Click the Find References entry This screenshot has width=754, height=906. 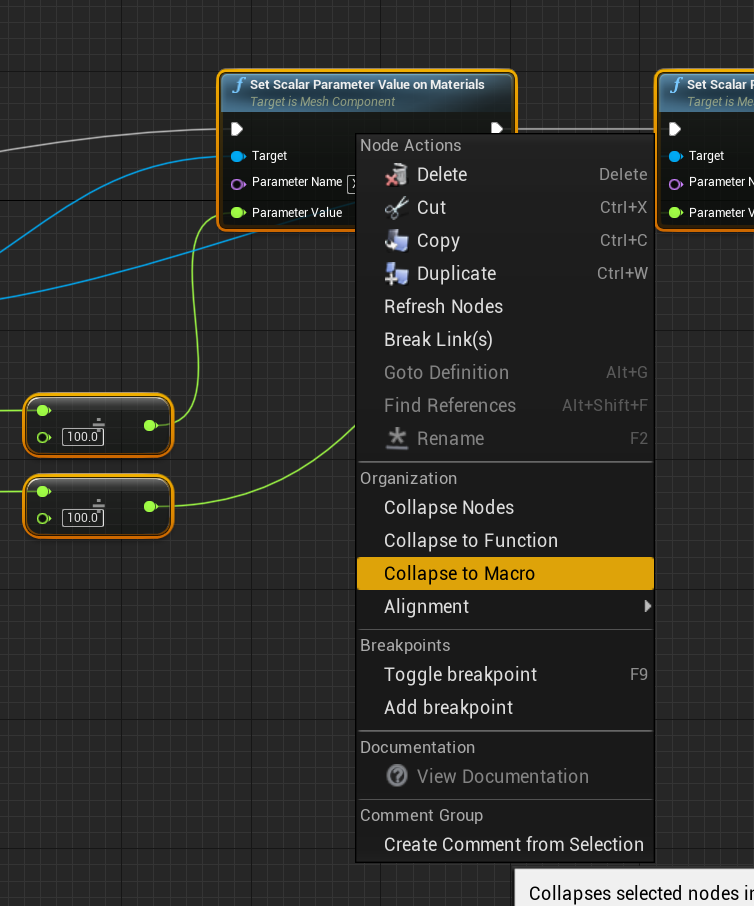[505, 406]
